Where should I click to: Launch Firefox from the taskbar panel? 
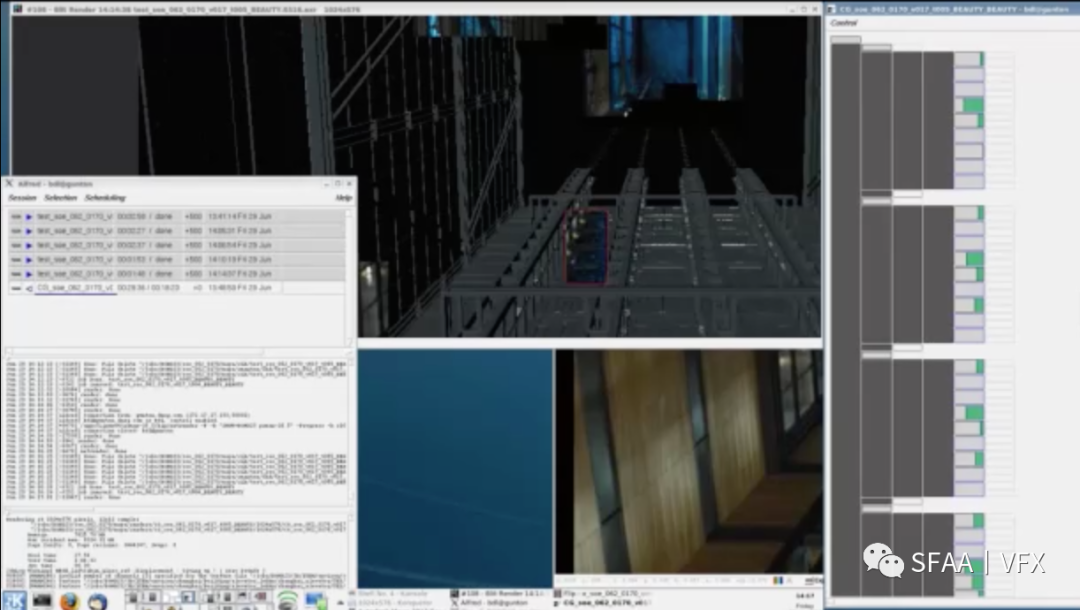pos(69,601)
